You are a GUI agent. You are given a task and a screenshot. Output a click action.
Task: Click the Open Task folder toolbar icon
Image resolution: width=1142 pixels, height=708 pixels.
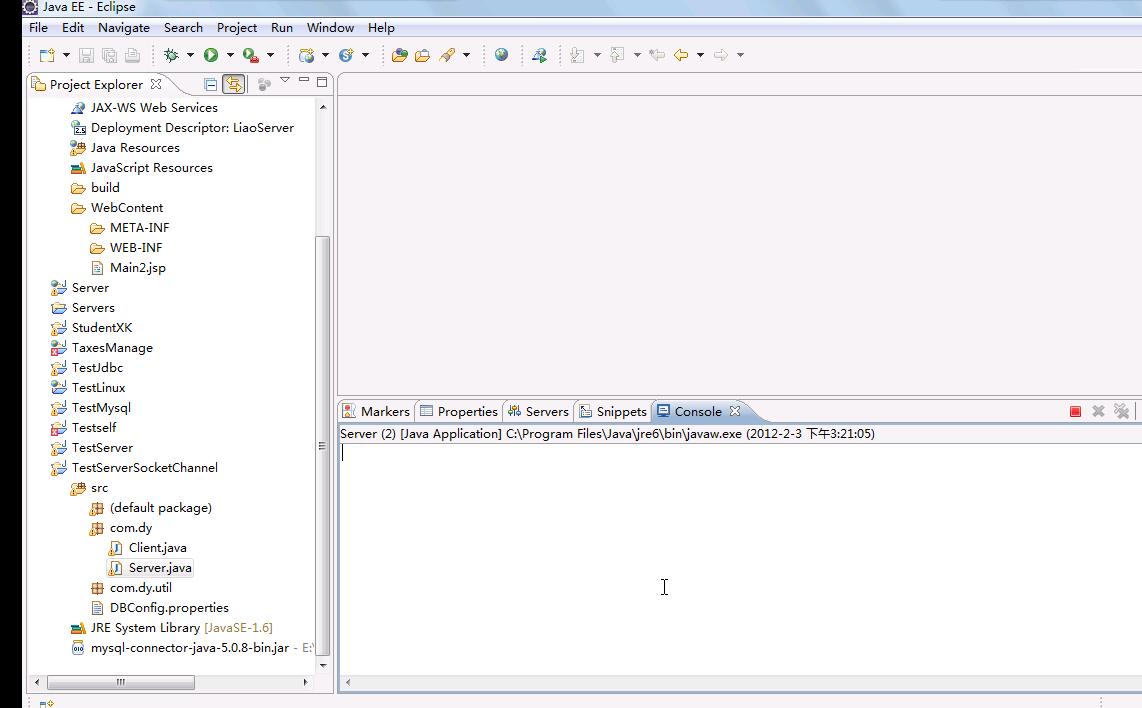point(422,55)
